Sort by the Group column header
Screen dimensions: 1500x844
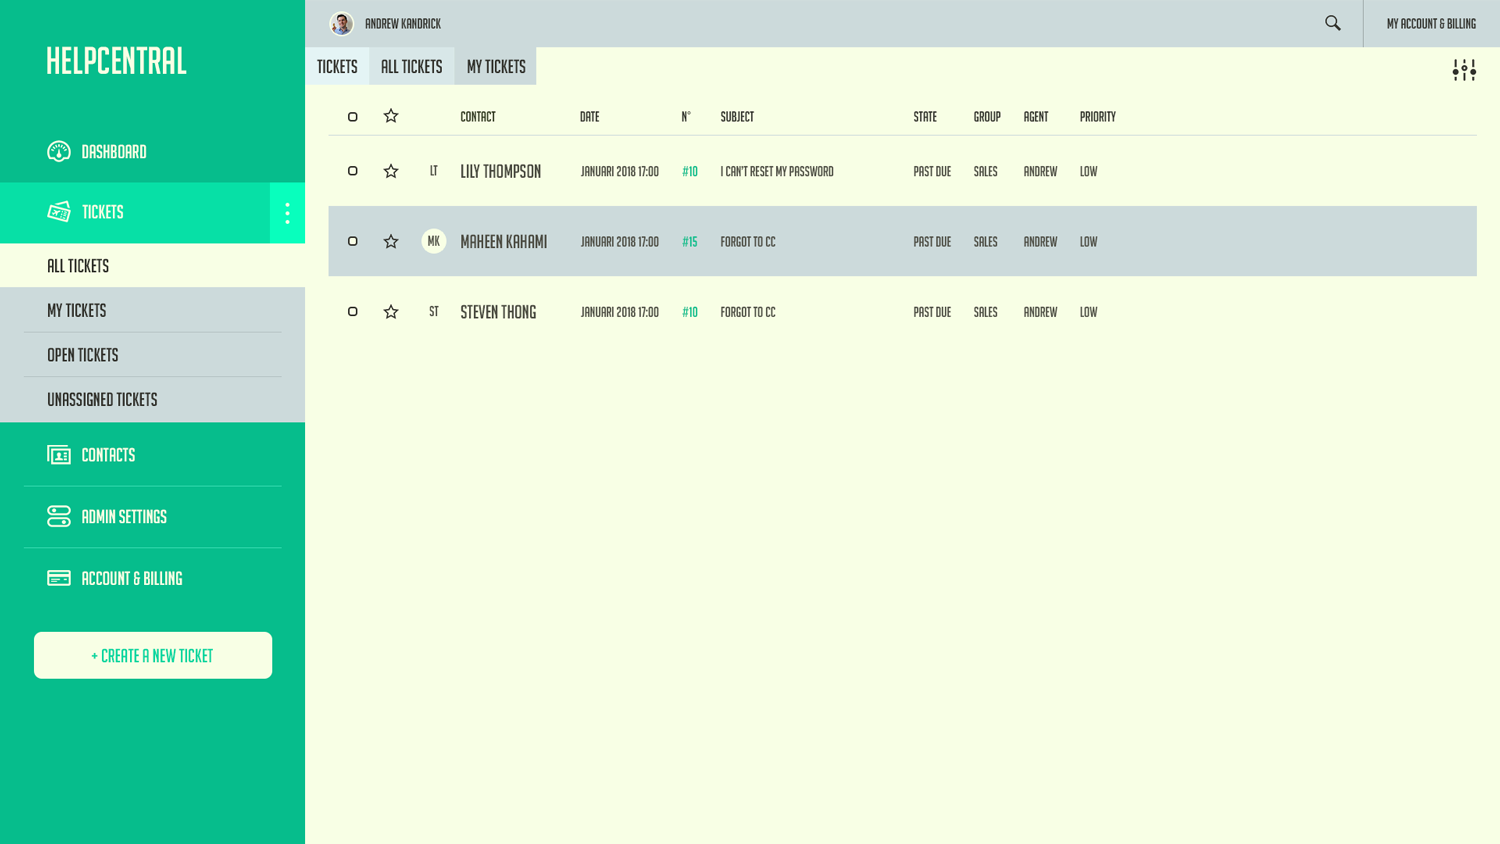pyautogui.click(x=987, y=116)
